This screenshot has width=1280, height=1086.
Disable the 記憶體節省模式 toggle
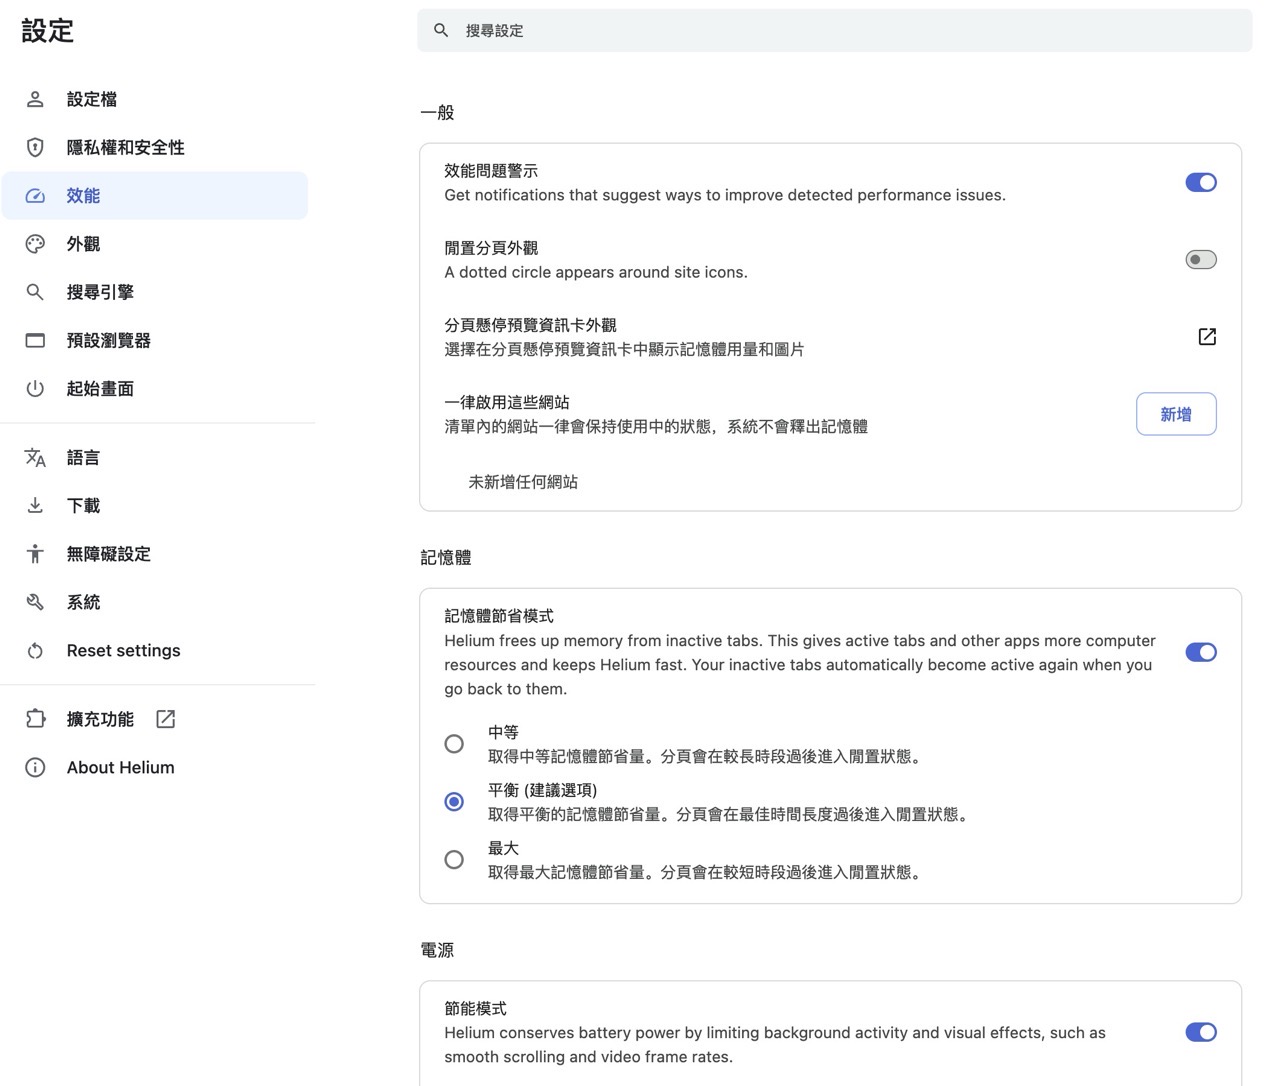(x=1200, y=652)
